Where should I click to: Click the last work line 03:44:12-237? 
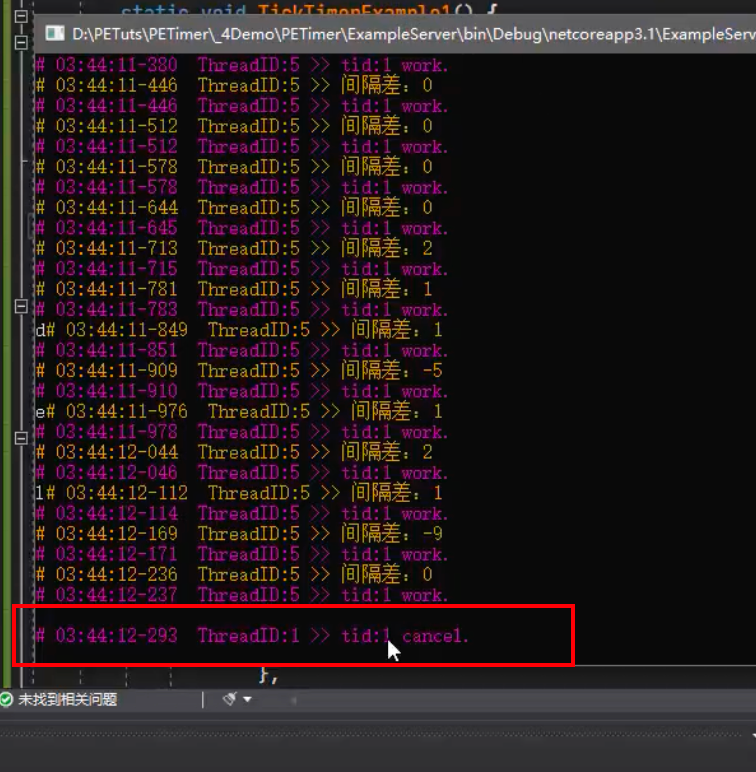tap(240, 595)
